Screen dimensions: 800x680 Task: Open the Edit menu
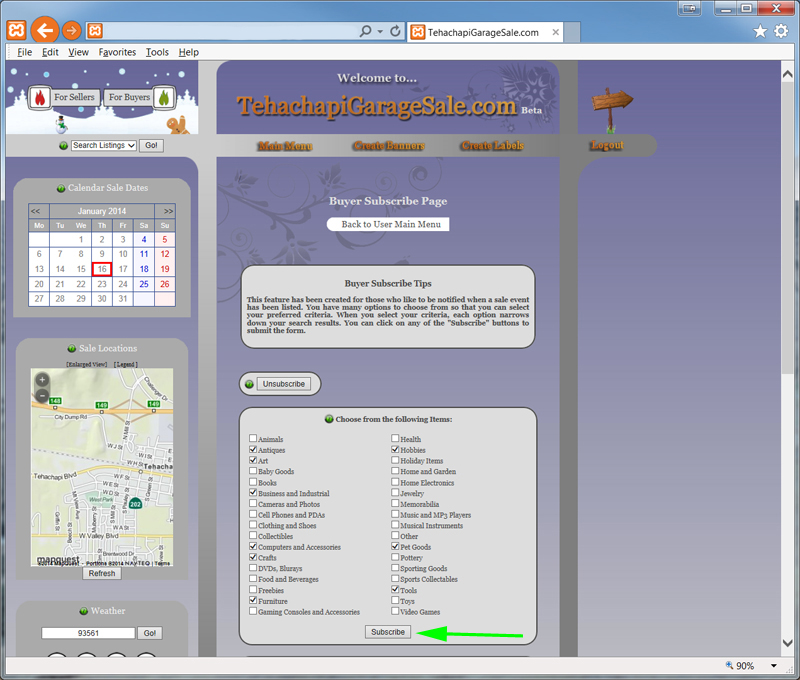(50, 52)
